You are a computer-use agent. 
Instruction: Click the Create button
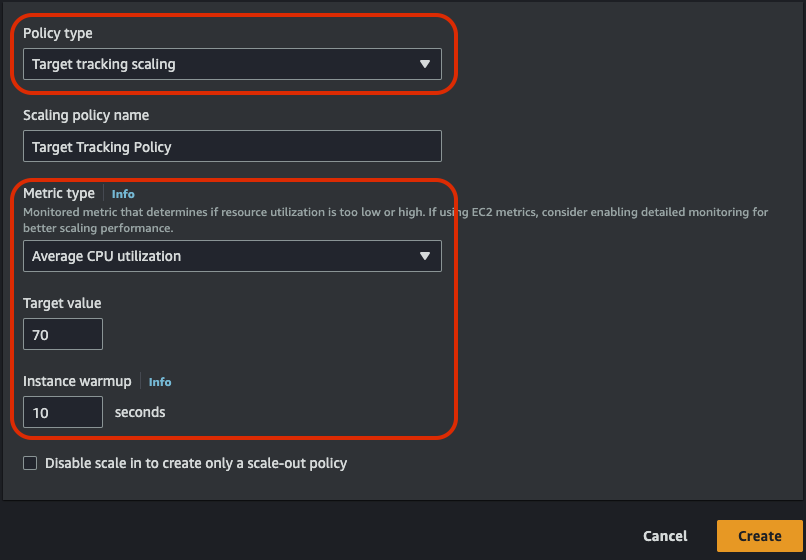click(x=760, y=536)
